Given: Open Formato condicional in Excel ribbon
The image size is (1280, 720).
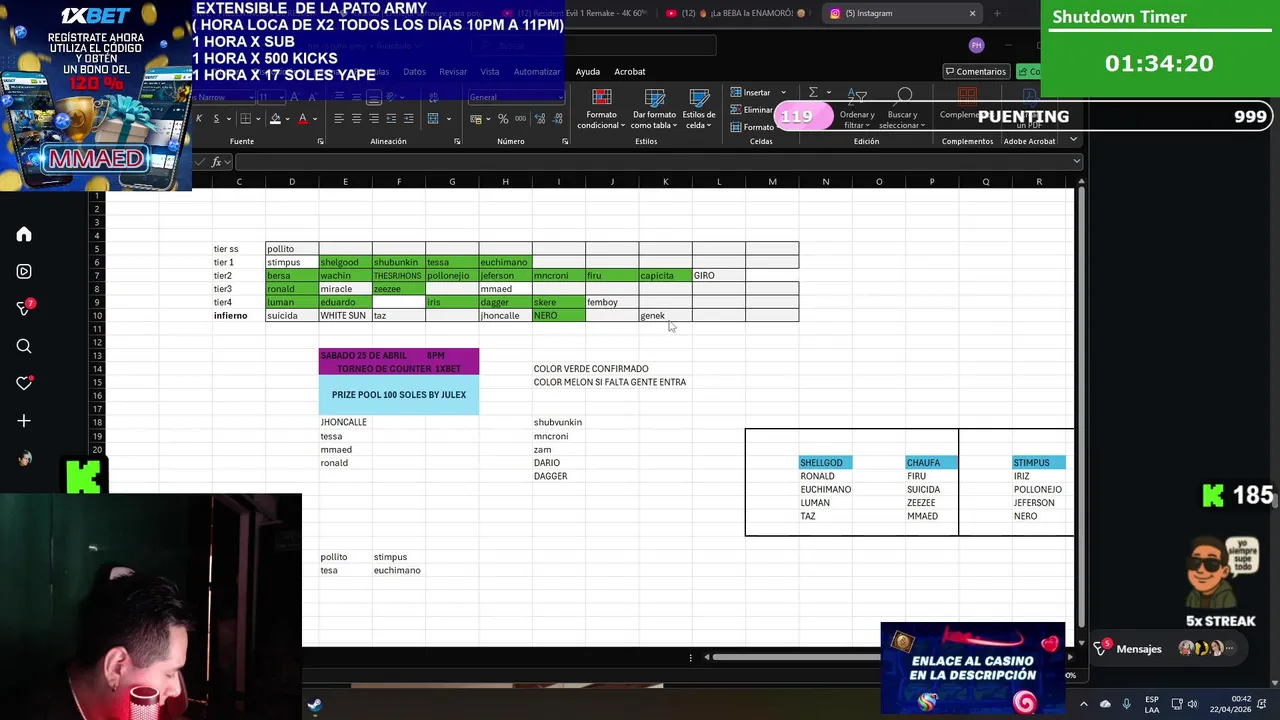Looking at the screenshot, I should tap(601, 109).
